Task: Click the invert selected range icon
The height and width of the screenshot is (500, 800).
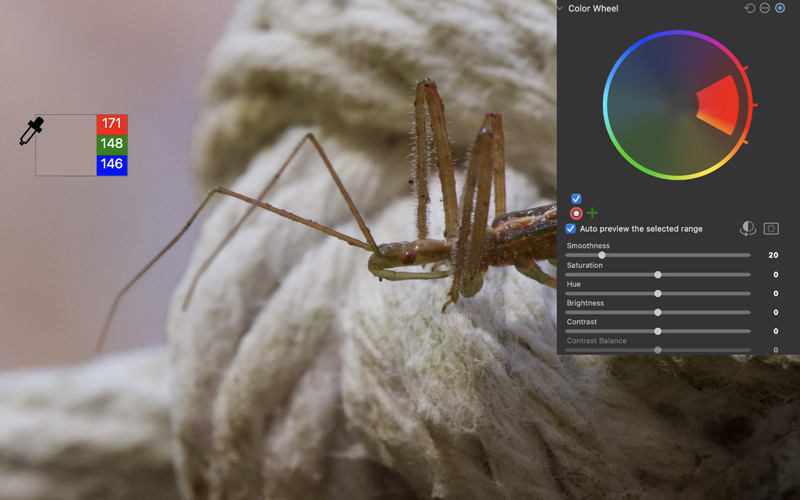Action: [x=747, y=229]
